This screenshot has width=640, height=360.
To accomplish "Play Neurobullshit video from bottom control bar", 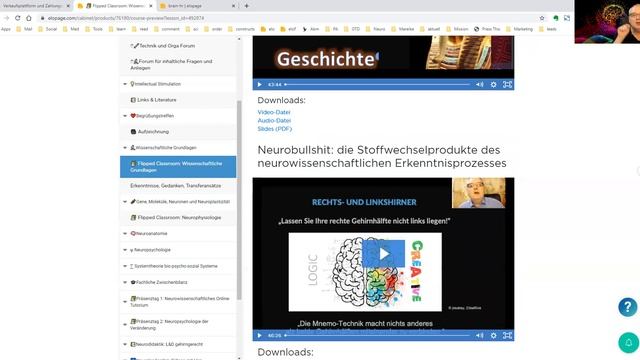I will click(x=260, y=336).
